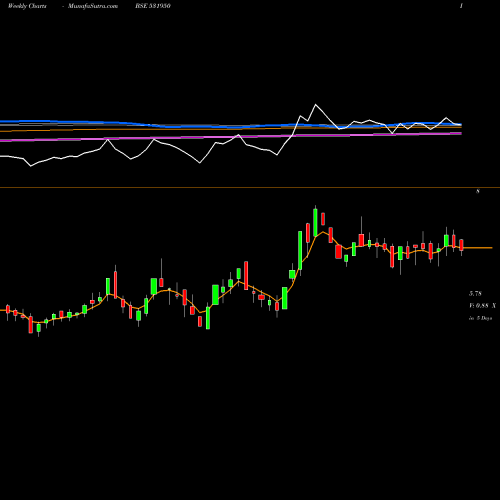Click the 'MunafaSutra.com' header text
The image size is (500, 500).
pos(93,6)
